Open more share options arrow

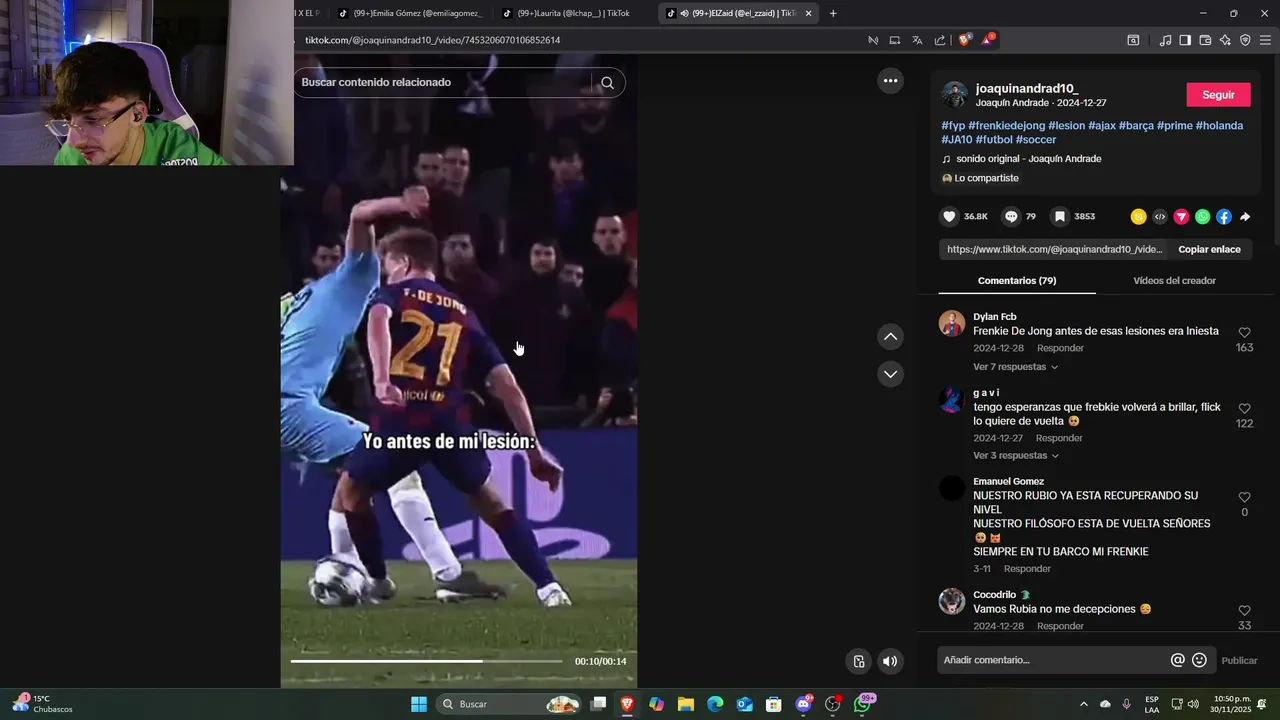[x=1245, y=216]
